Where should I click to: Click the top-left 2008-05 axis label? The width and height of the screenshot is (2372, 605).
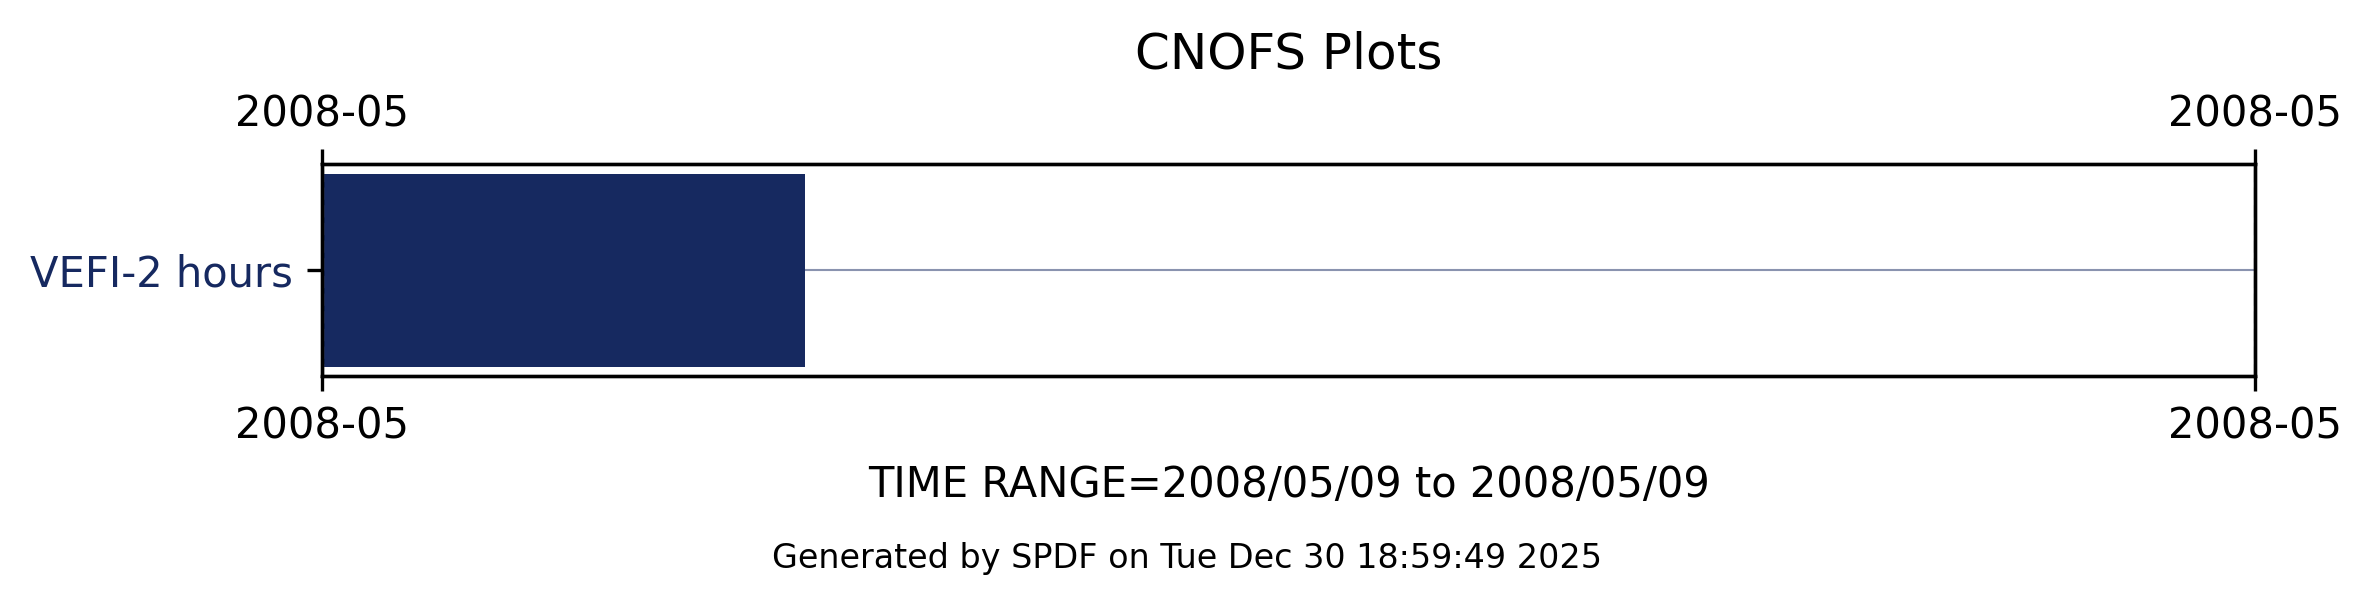click(x=321, y=113)
